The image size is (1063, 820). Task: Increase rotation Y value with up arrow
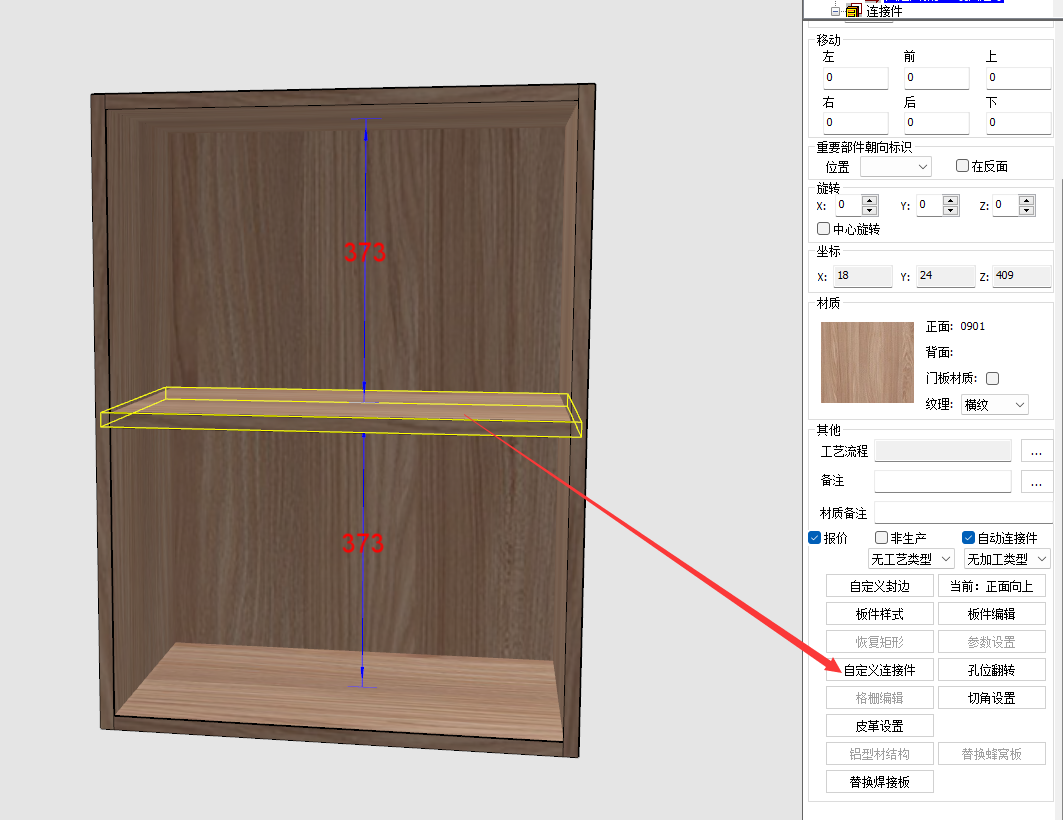coord(950,200)
